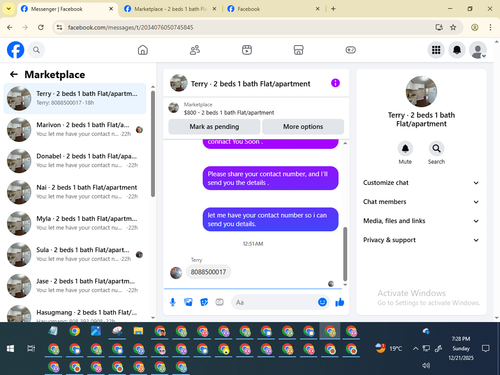
Task: Click the chat header title Terry
Action: tap(250, 84)
